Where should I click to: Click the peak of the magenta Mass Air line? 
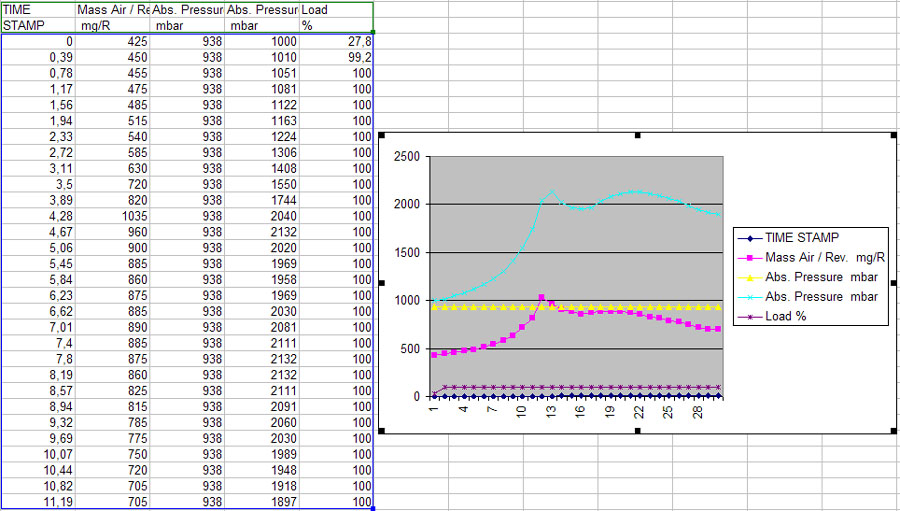click(541, 296)
